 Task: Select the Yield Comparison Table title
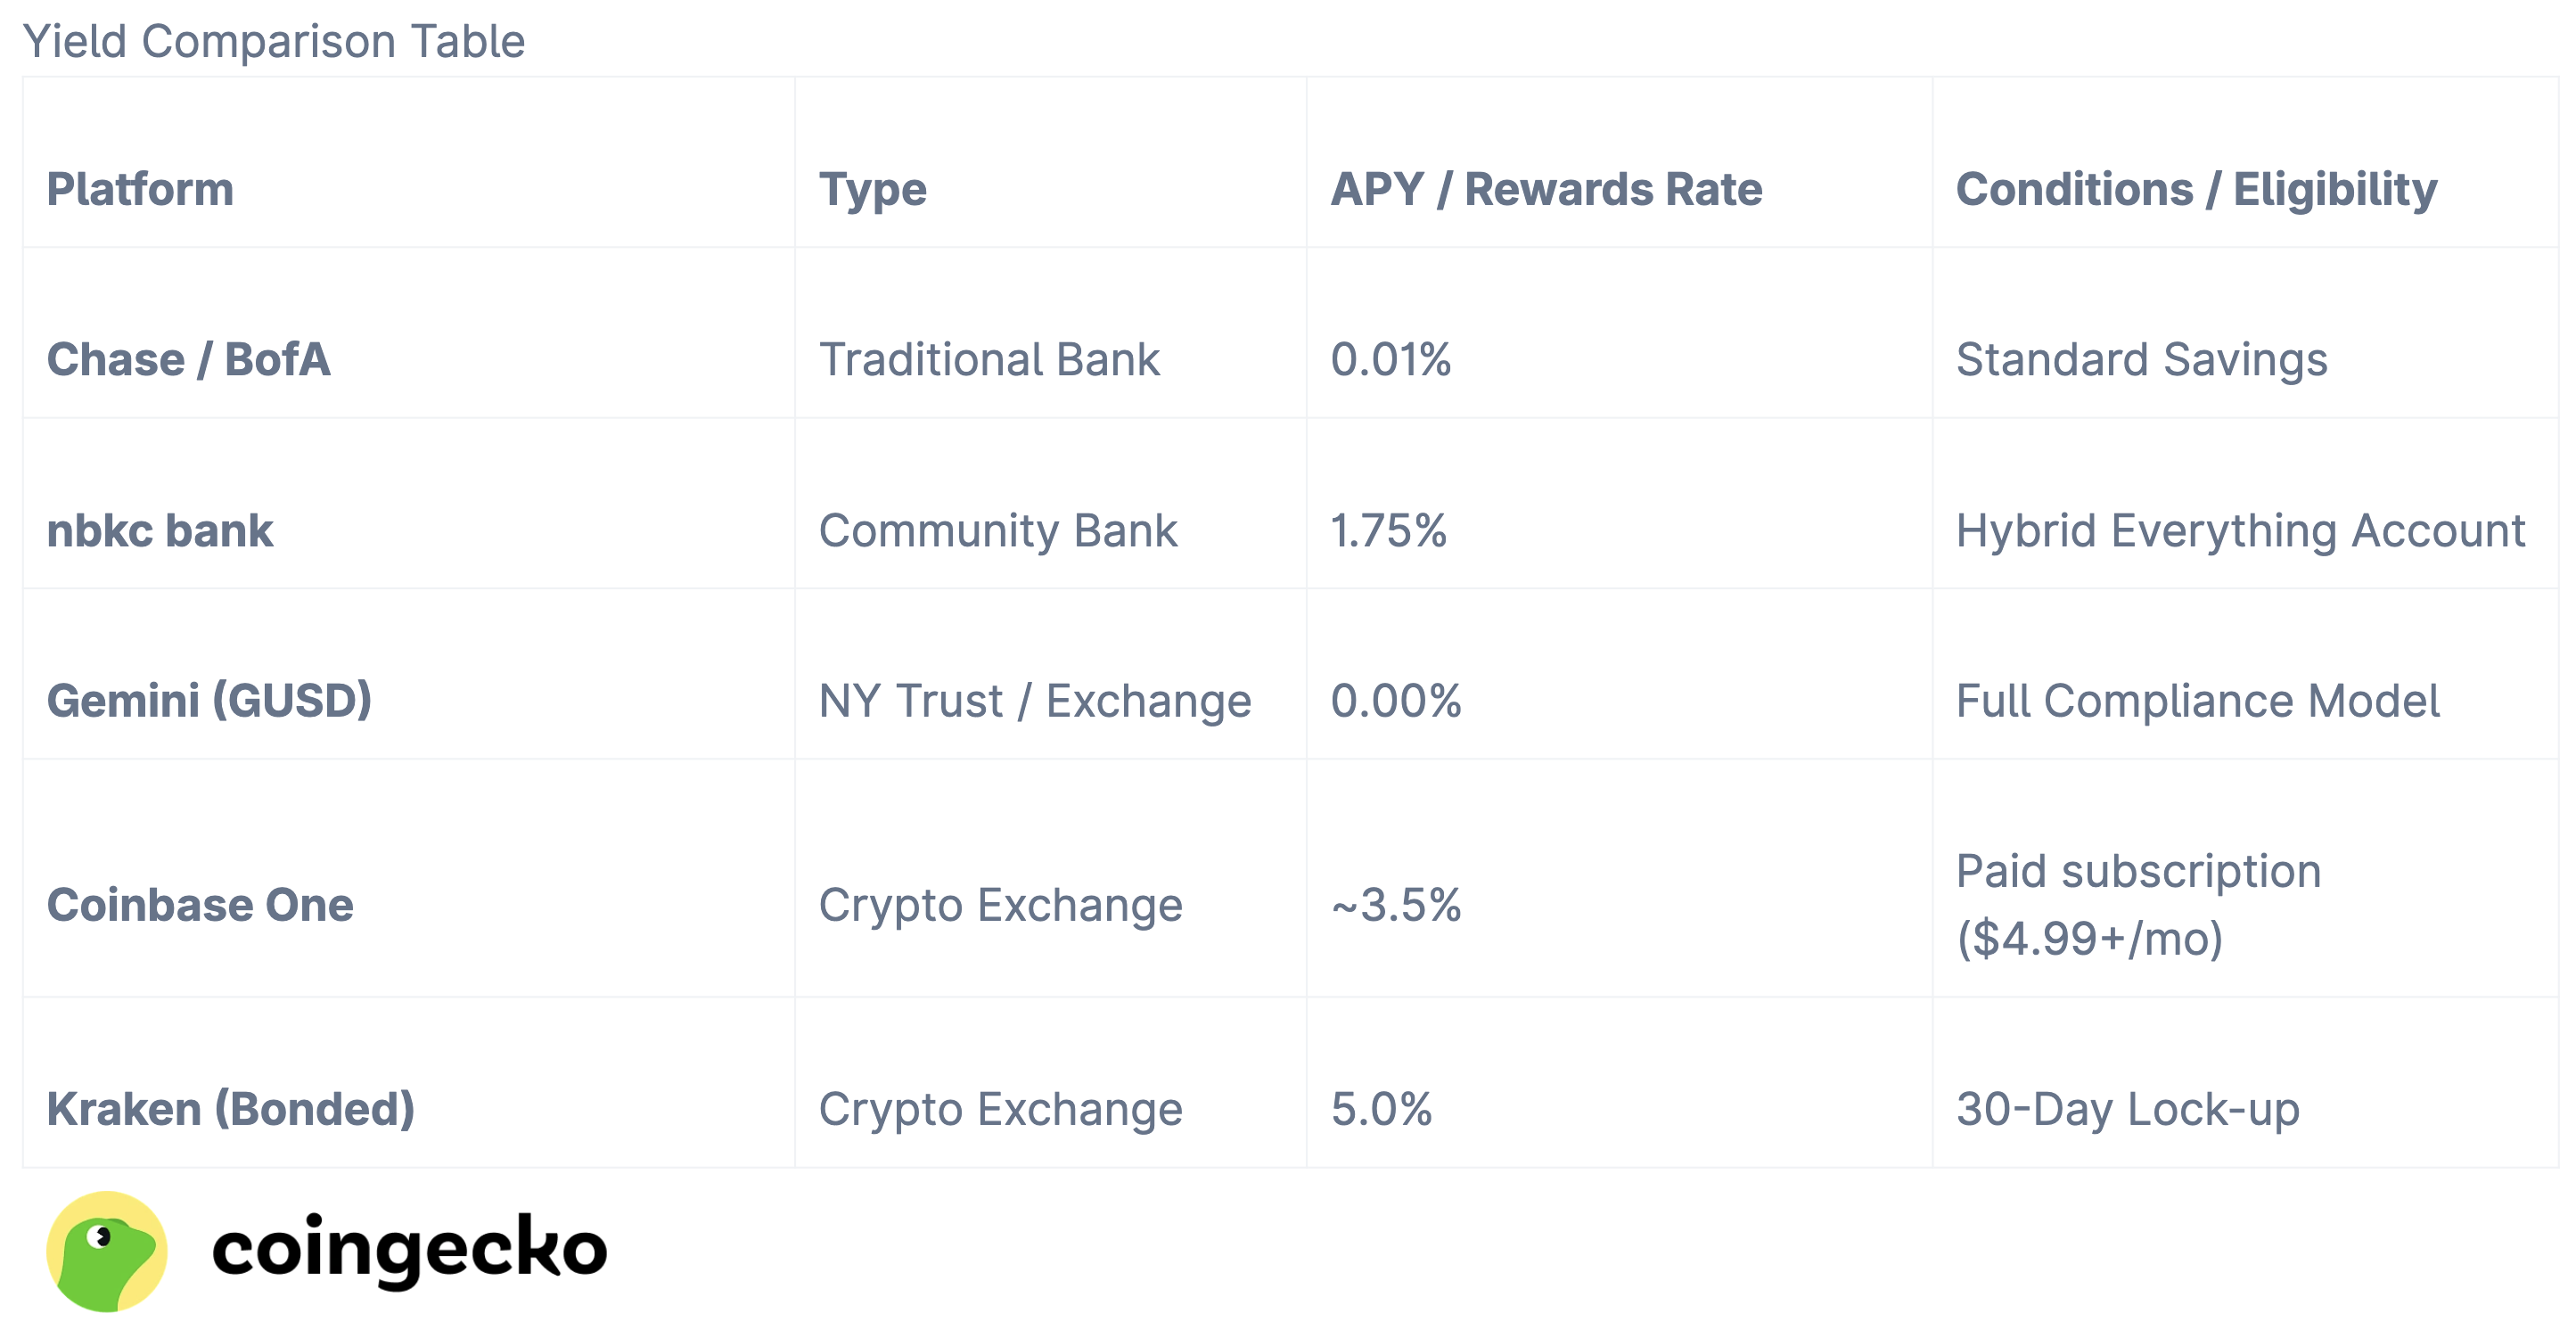click(273, 41)
